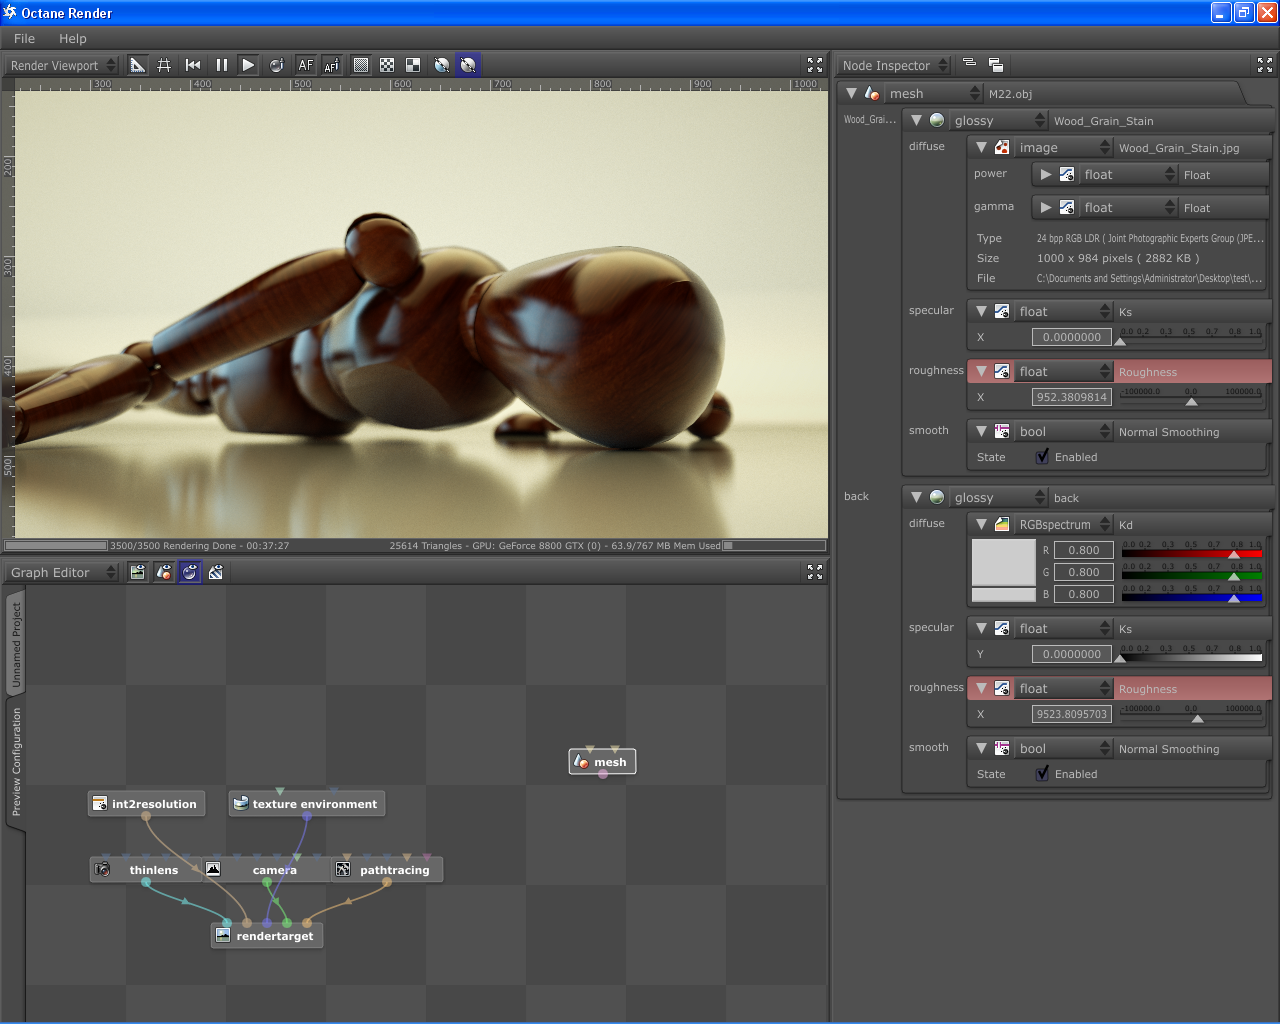The image size is (1280, 1024).
Task: Expand the power float node
Action: pos(1045,174)
